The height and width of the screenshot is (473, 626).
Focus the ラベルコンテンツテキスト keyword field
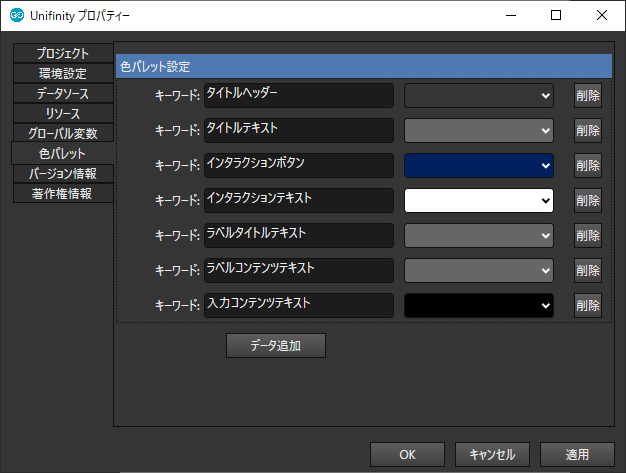pos(298,270)
